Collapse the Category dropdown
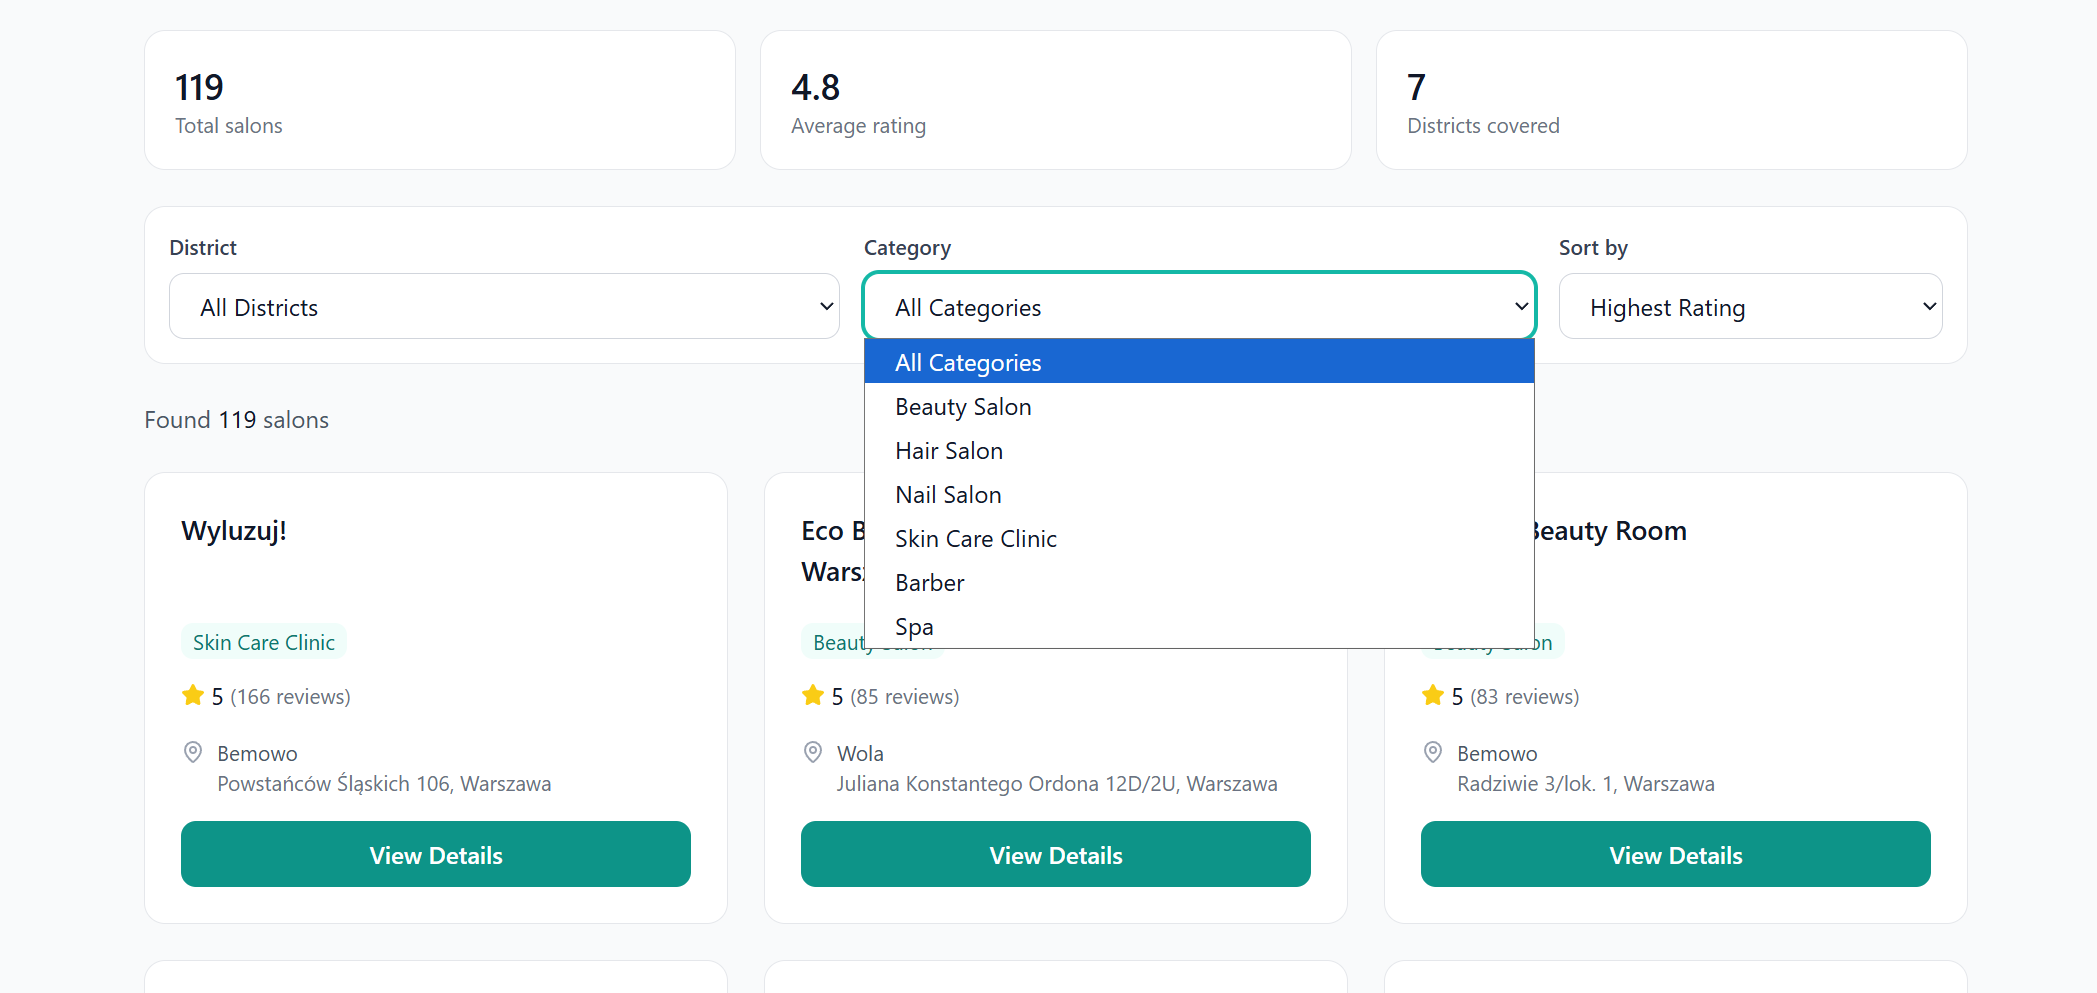Viewport: 2097px width, 993px height. click(x=1199, y=306)
